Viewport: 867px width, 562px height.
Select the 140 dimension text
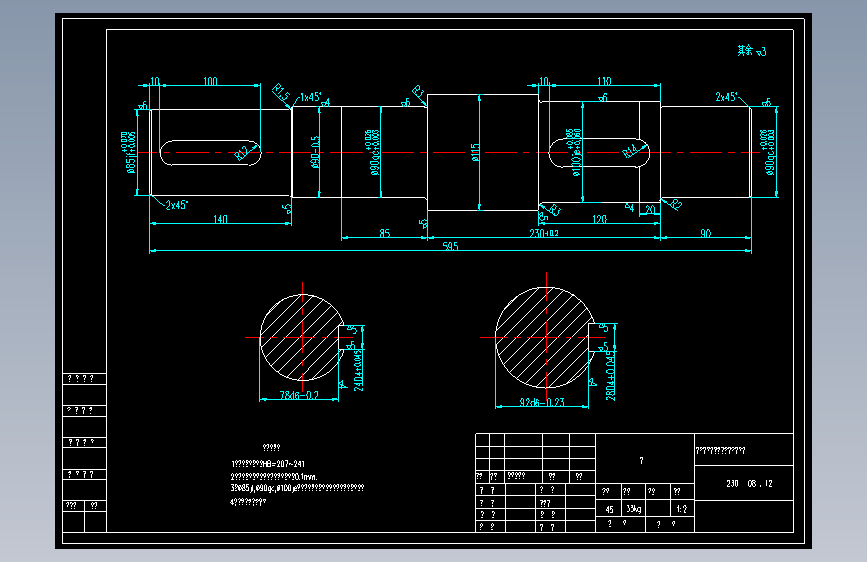pyautogui.click(x=220, y=219)
